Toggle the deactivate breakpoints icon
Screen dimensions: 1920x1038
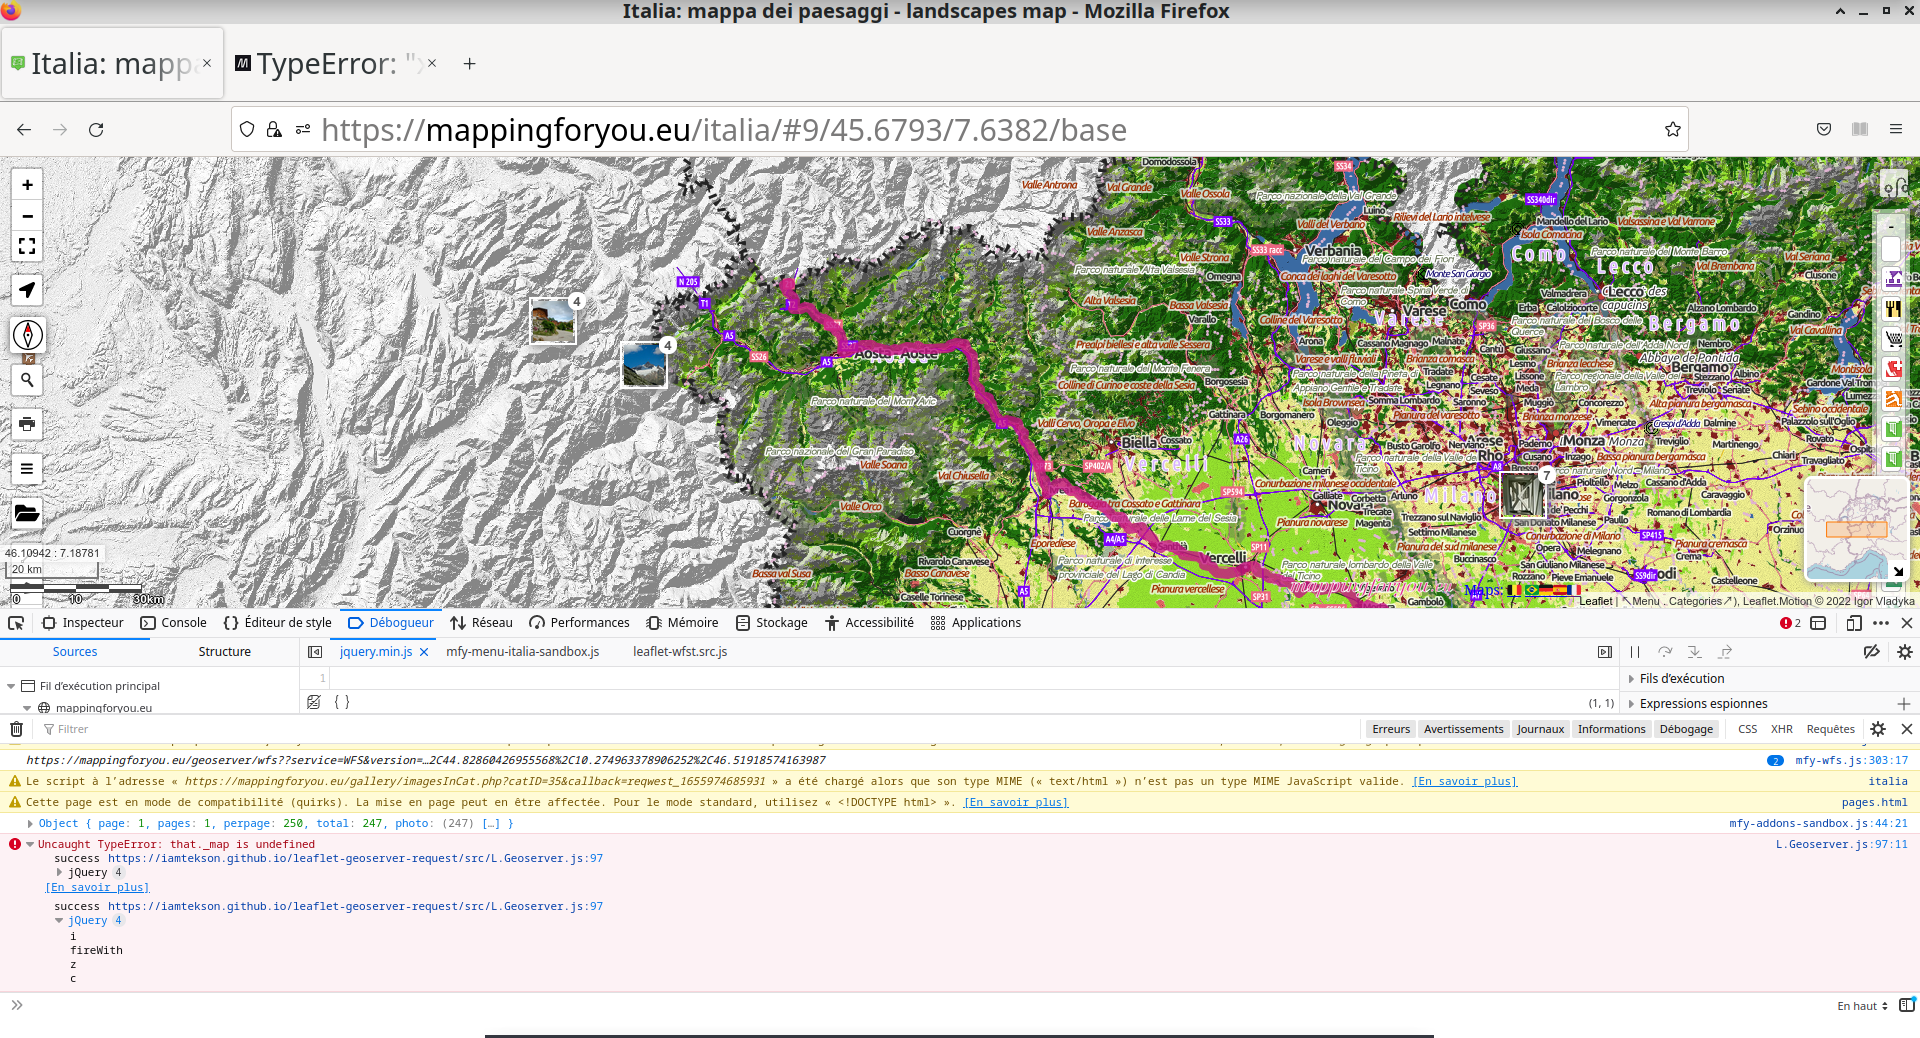(x=1873, y=651)
